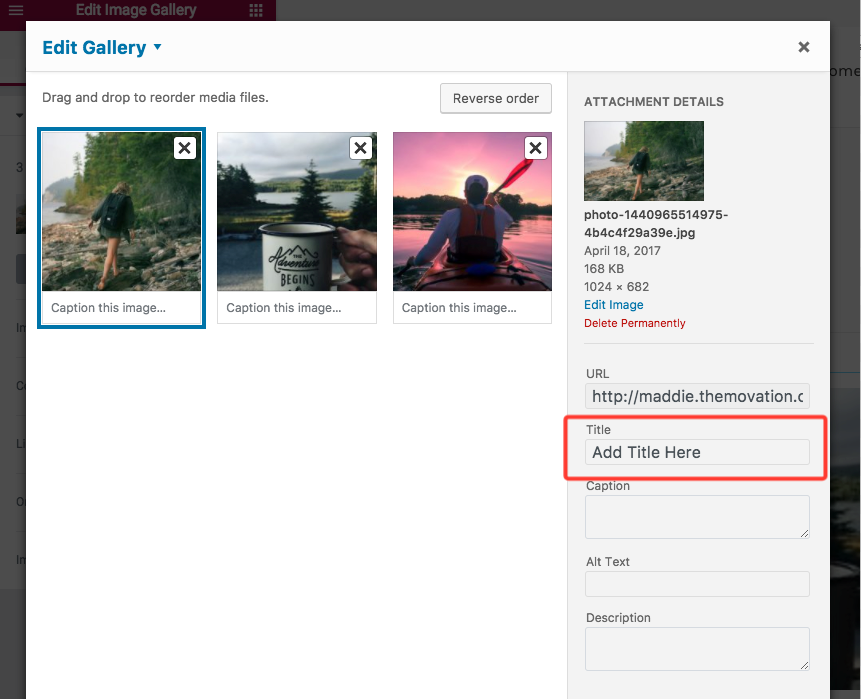Click the dimensions 1024 × 682
The width and height of the screenshot is (861, 699).
(x=616, y=287)
